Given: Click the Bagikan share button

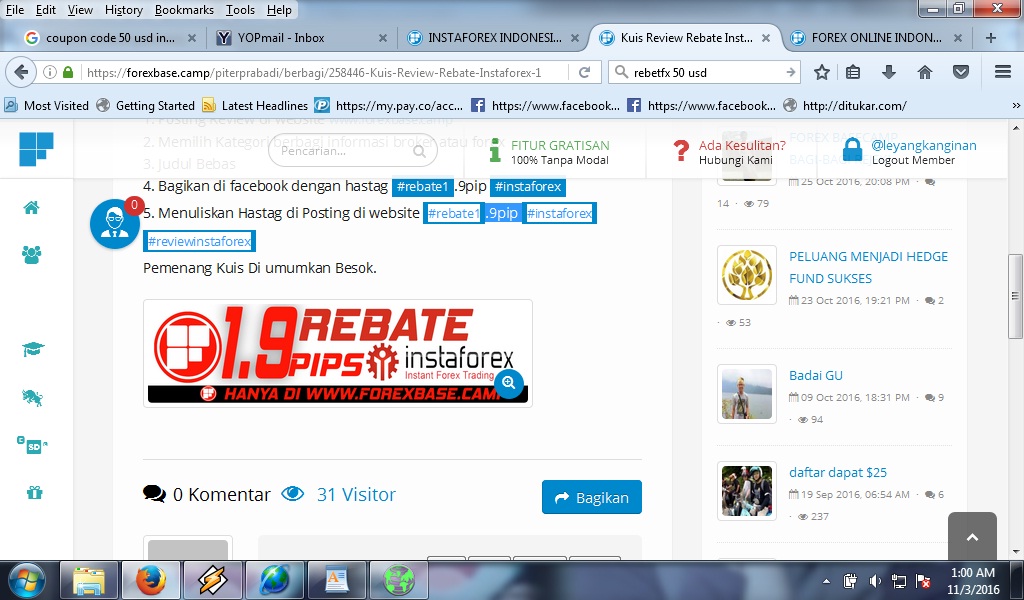Looking at the screenshot, I should [x=592, y=497].
